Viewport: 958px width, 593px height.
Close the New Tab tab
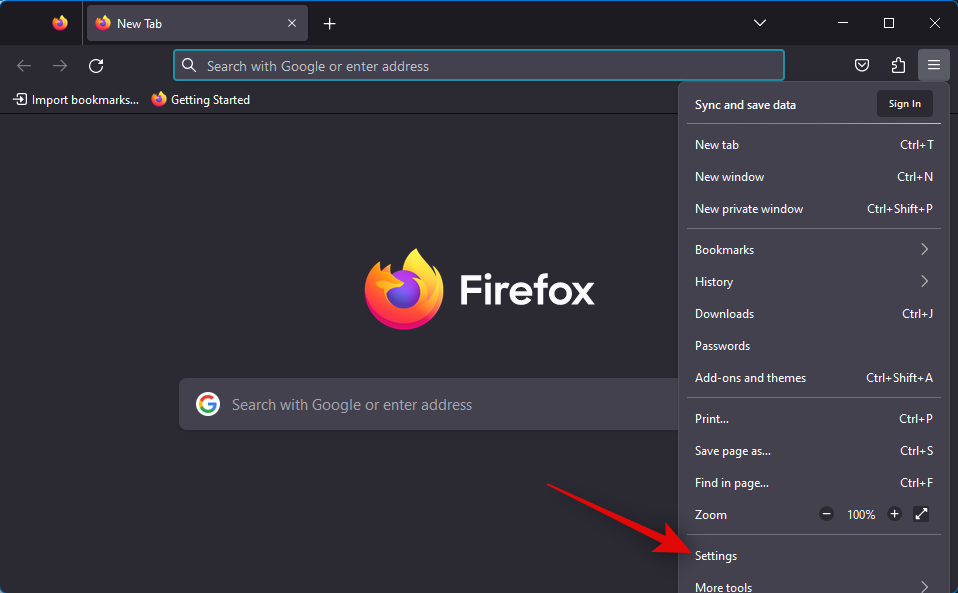click(x=292, y=23)
